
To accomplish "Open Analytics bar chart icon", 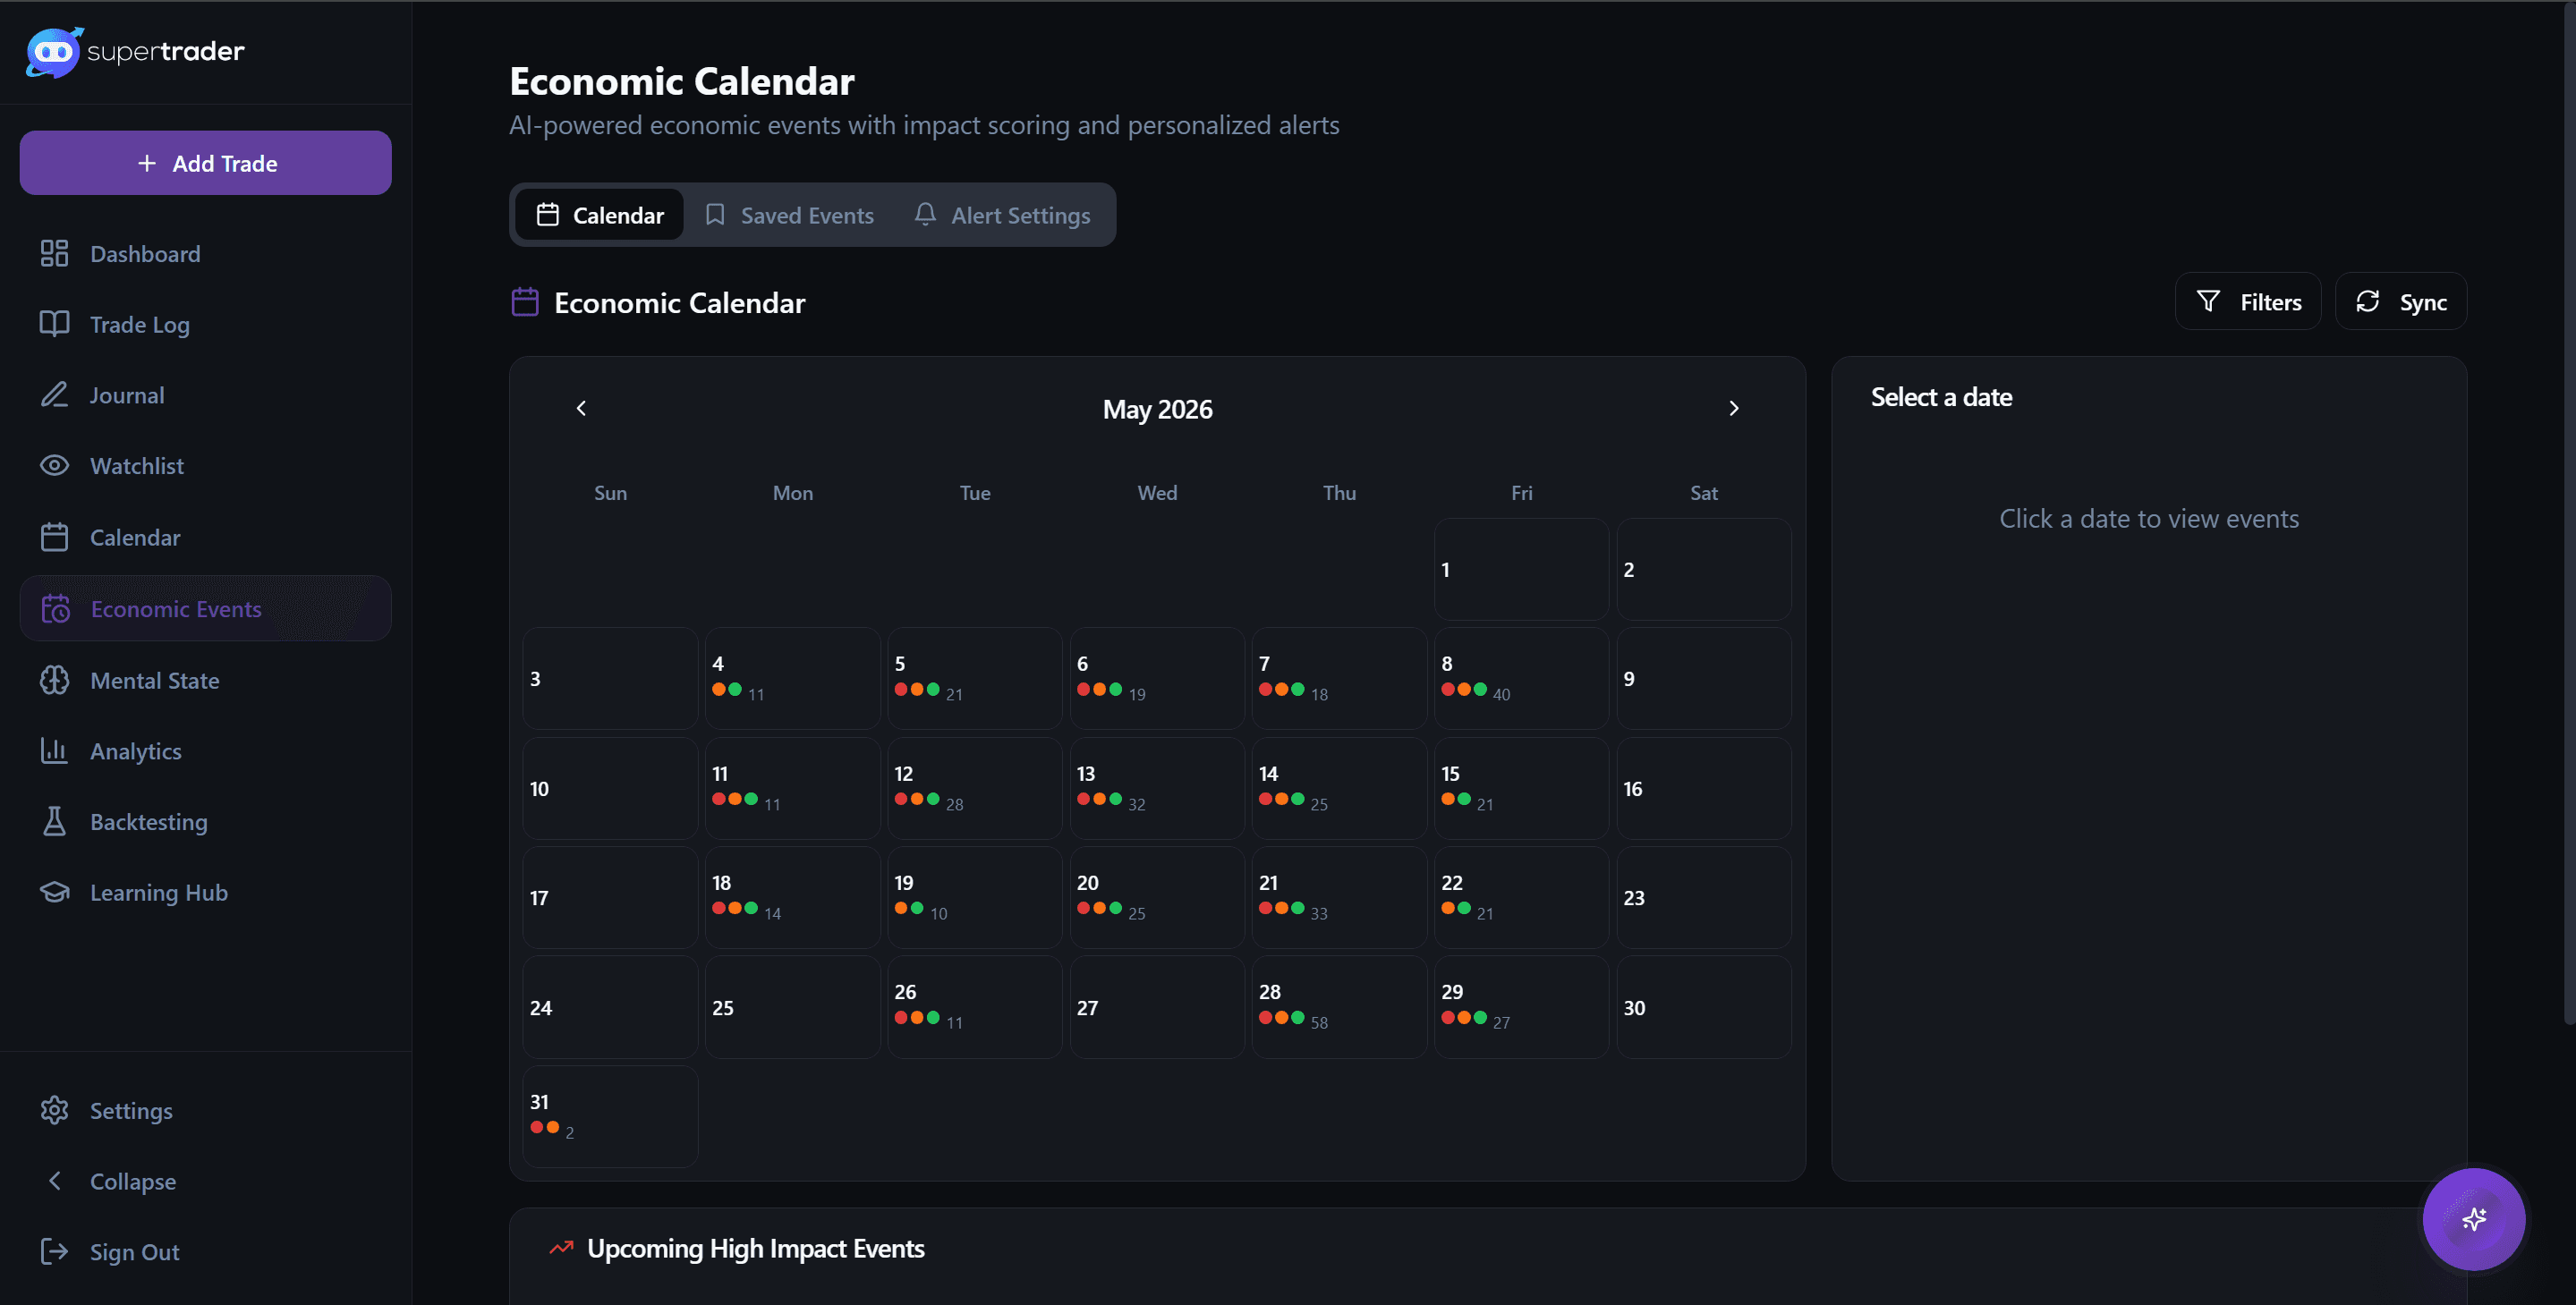I will (x=54, y=751).
